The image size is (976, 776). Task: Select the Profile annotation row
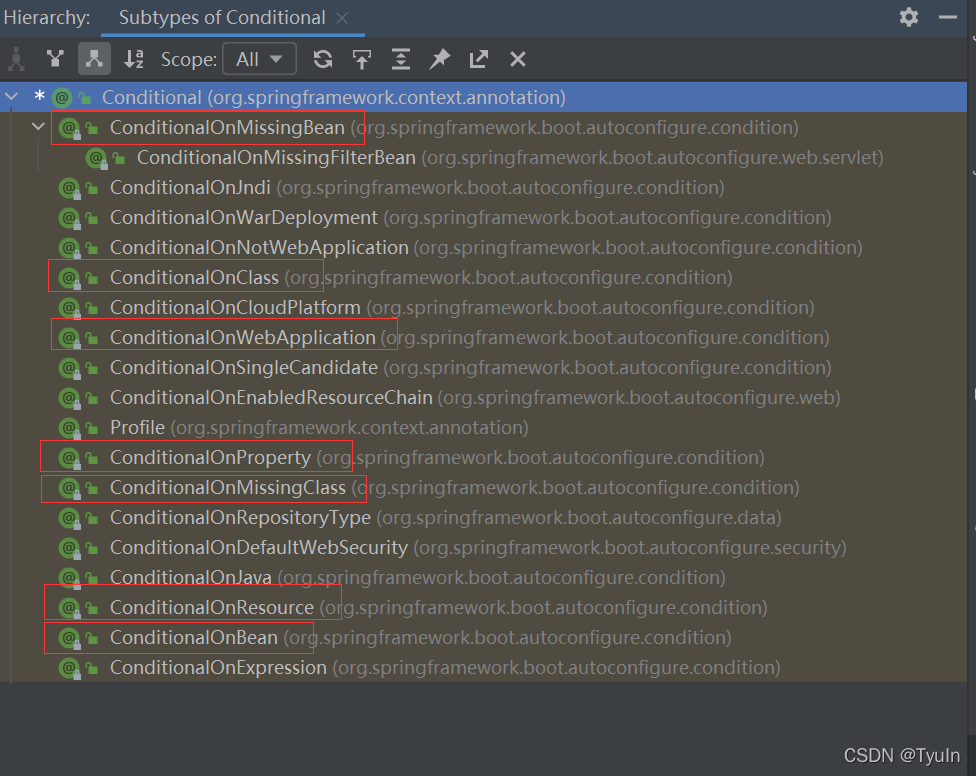click(x=483, y=428)
